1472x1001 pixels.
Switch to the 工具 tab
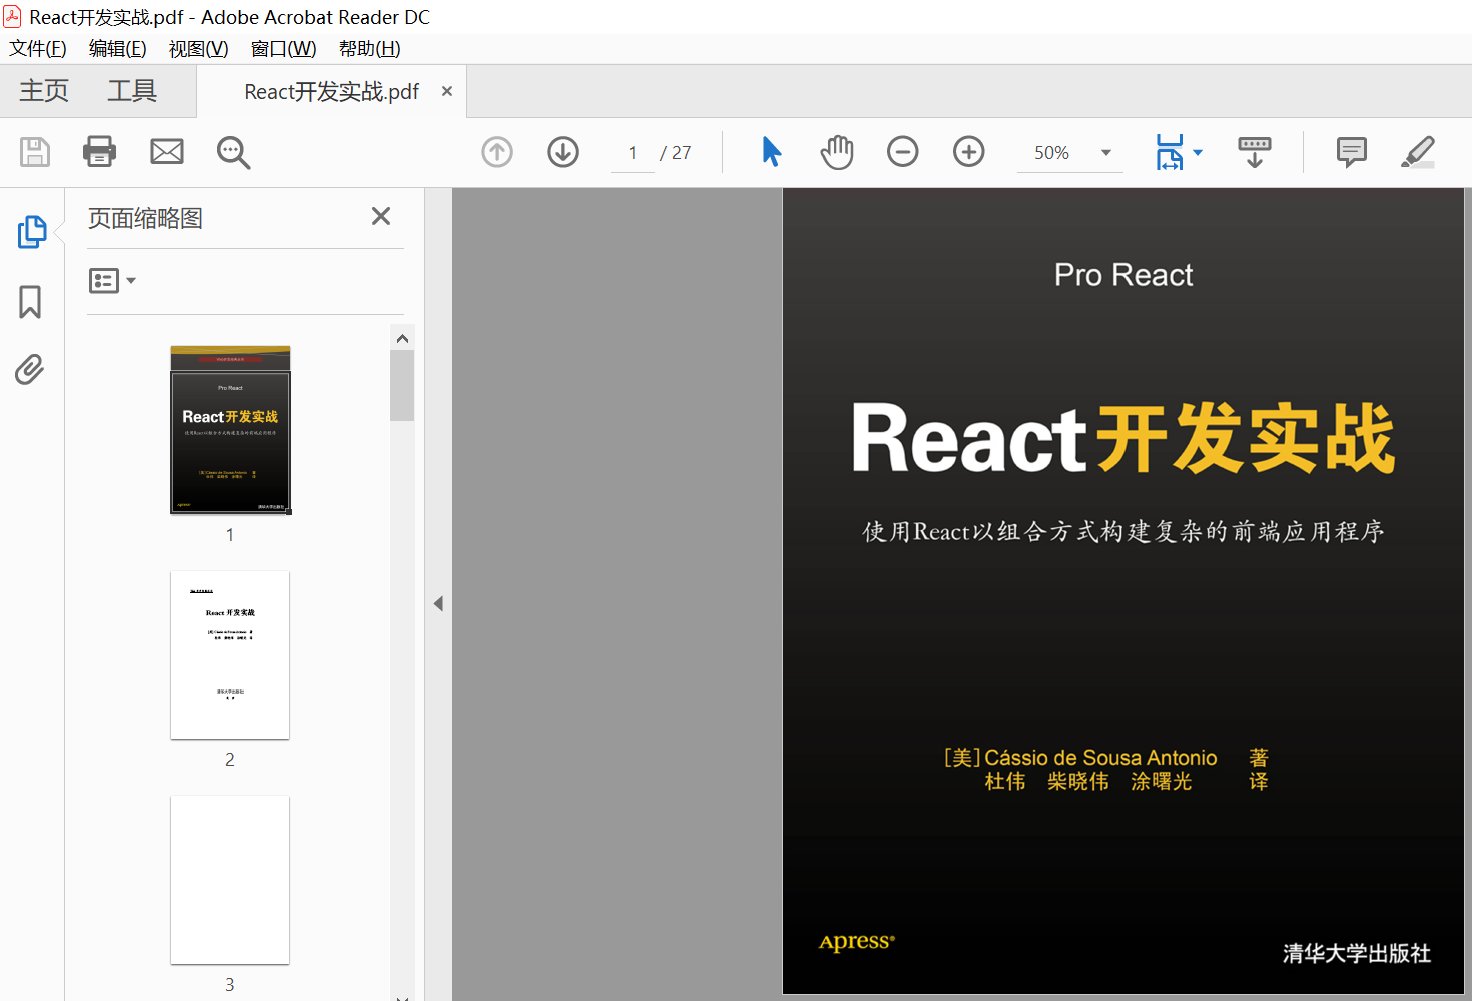coord(132,91)
